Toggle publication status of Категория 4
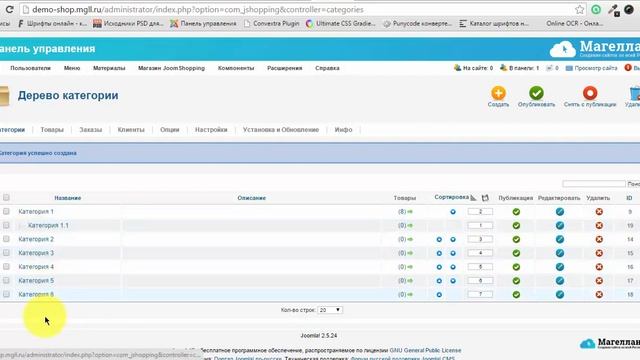The height and width of the screenshot is (360, 640). [x=516, y=267]
